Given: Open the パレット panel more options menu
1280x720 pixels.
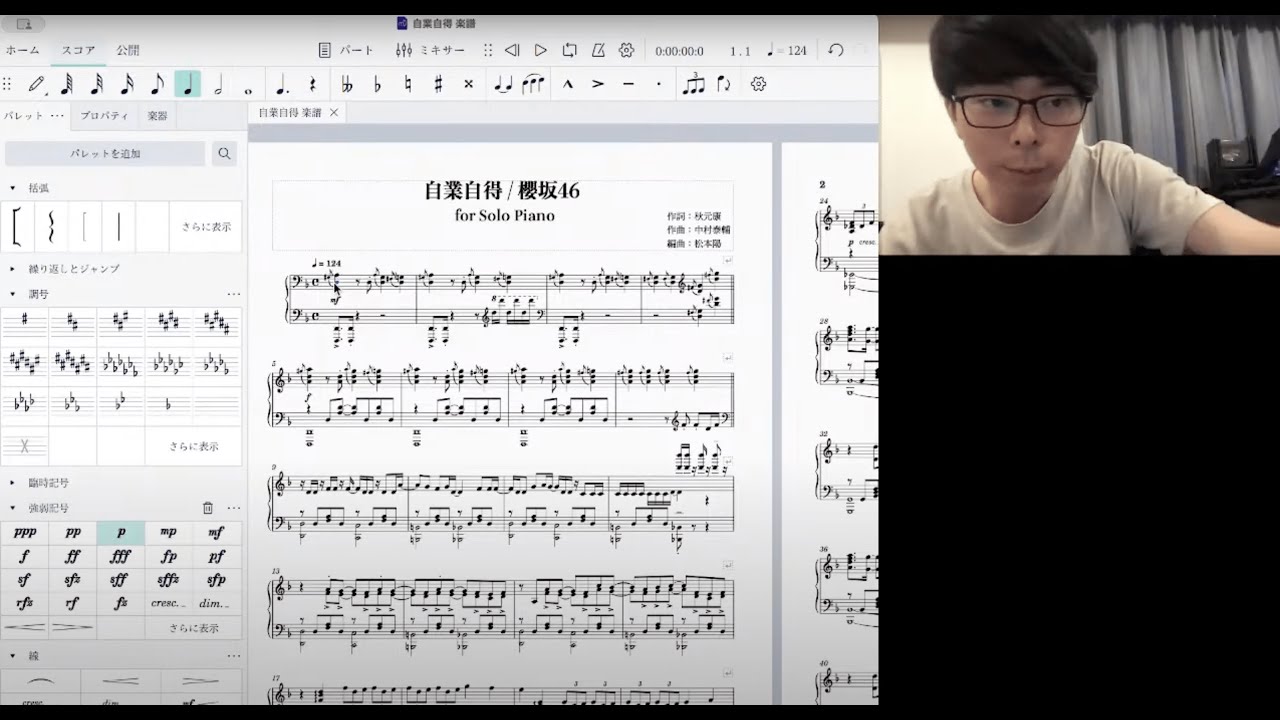Looking at the screenshot, I should [58, 116].
